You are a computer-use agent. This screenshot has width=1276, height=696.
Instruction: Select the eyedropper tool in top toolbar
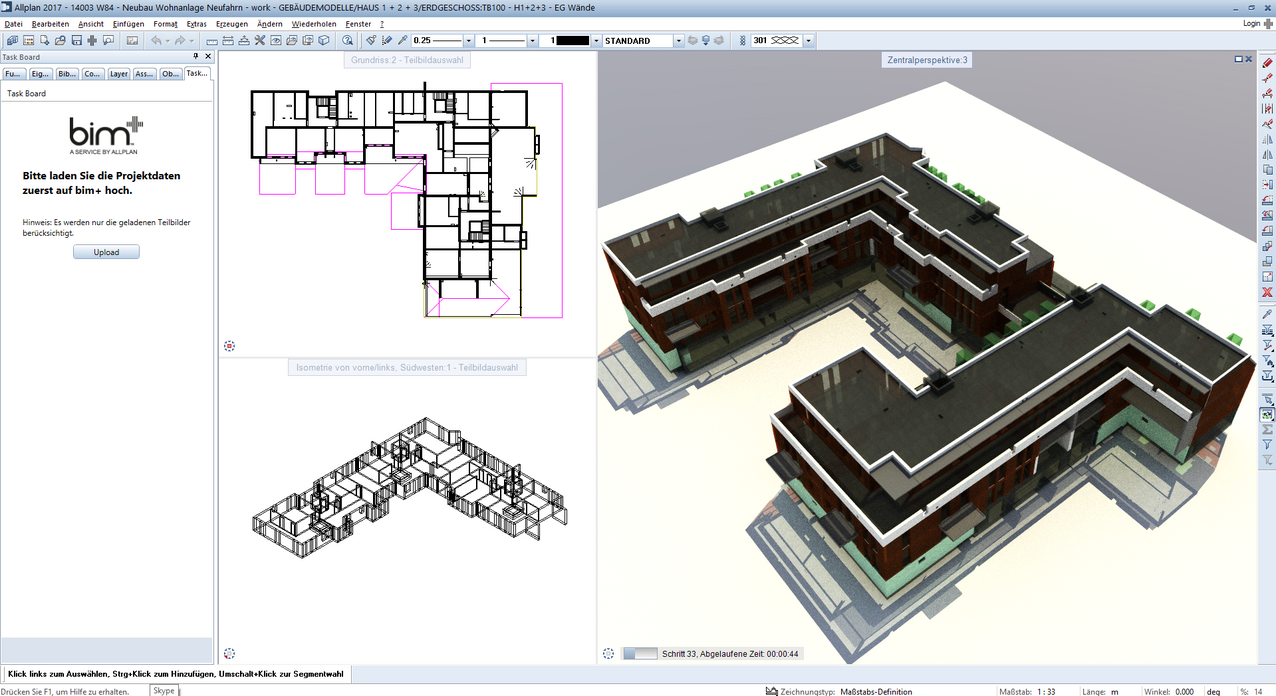pyautogui.click(x=403, y=41)
